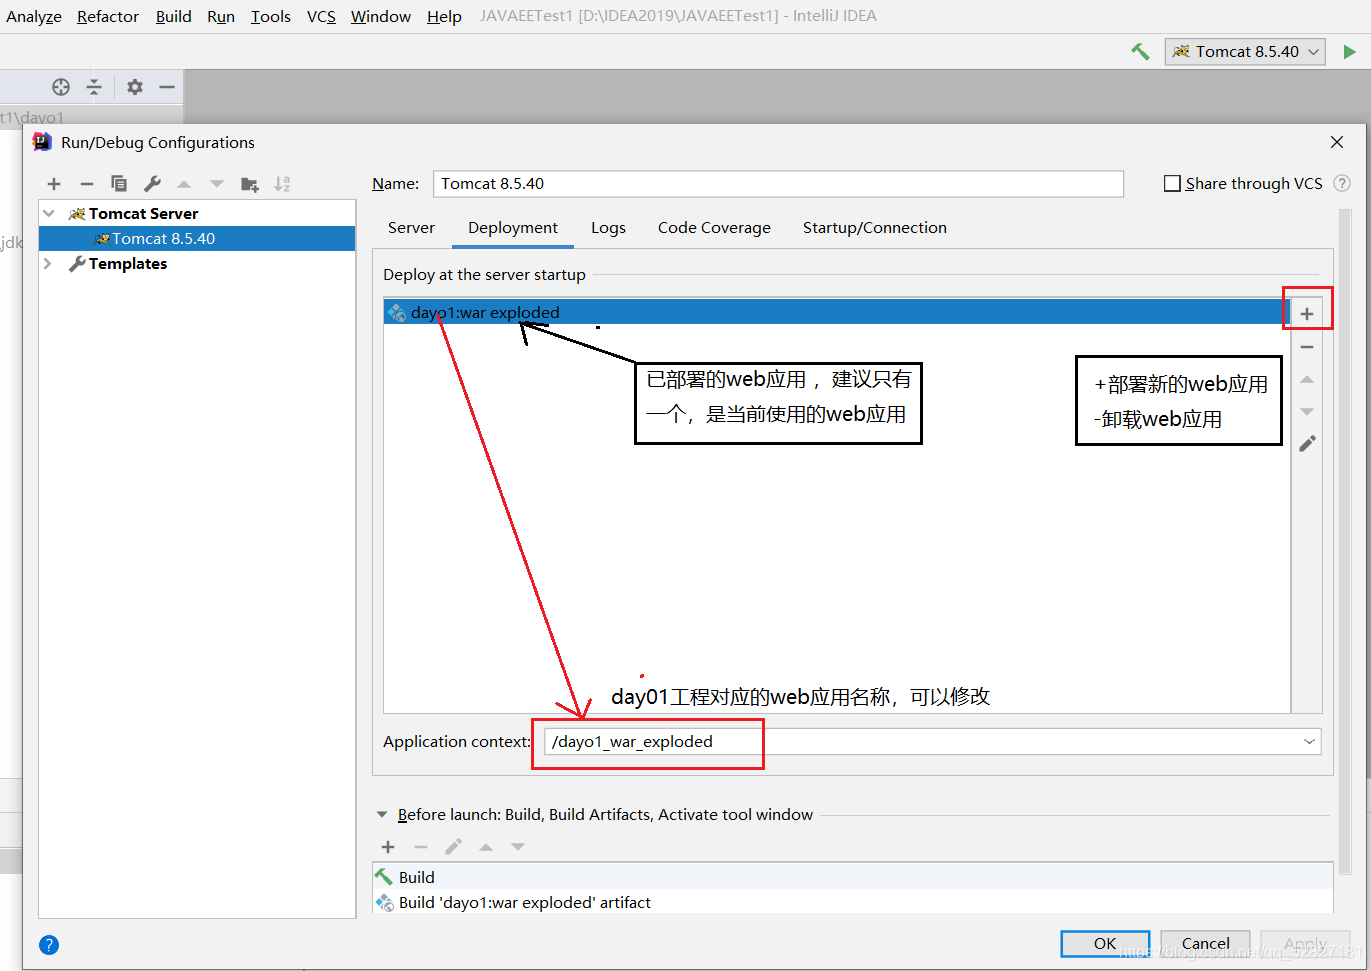Select the Build before-launch task
Screen dimensions: 1371x971
pyautogui.click(x=853, y=877)
